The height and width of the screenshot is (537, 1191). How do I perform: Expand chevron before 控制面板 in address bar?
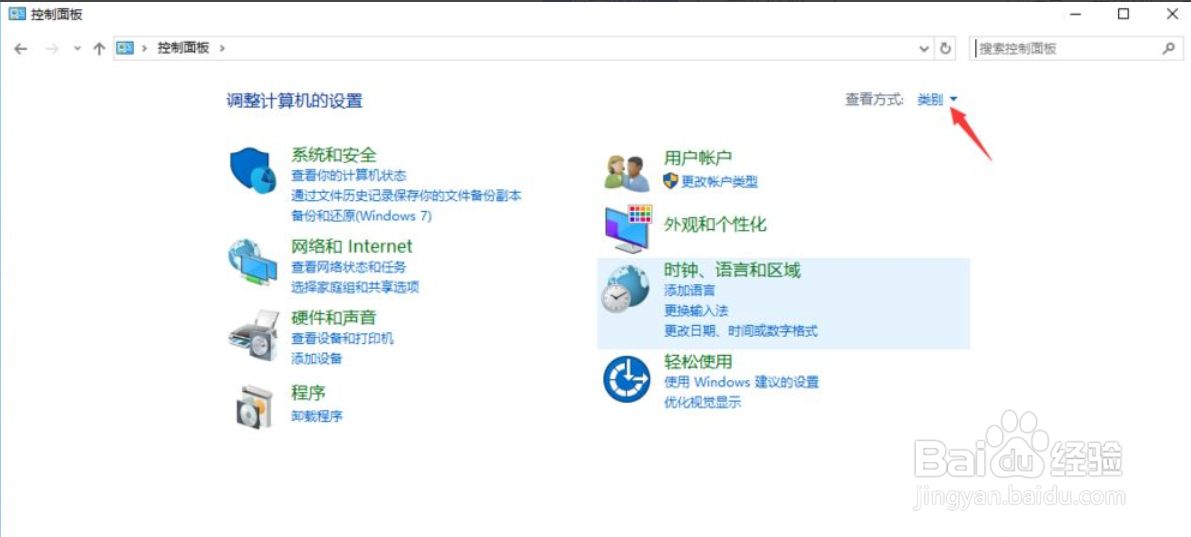[144, 47]
